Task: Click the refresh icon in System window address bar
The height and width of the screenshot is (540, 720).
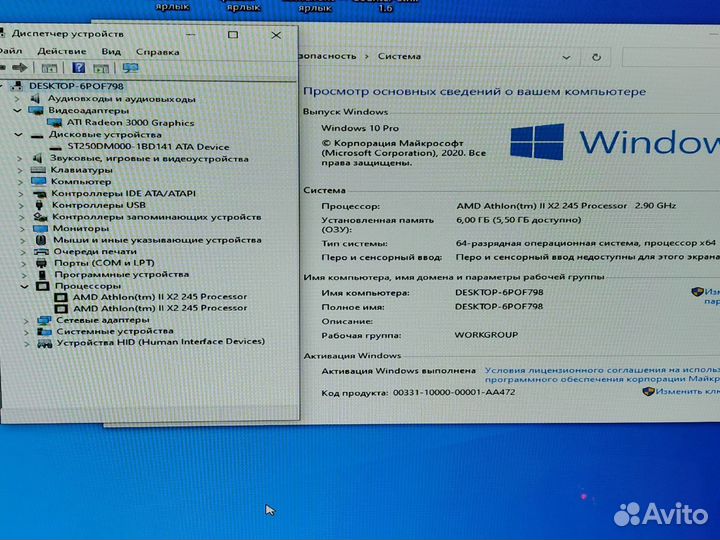Action: [596, 57]
